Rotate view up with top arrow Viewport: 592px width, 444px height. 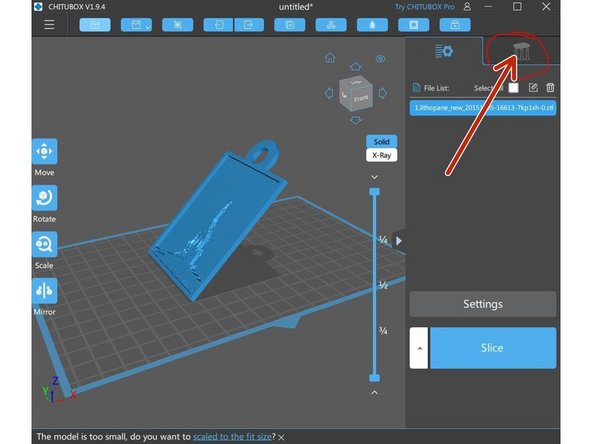[x=355, y=67]
